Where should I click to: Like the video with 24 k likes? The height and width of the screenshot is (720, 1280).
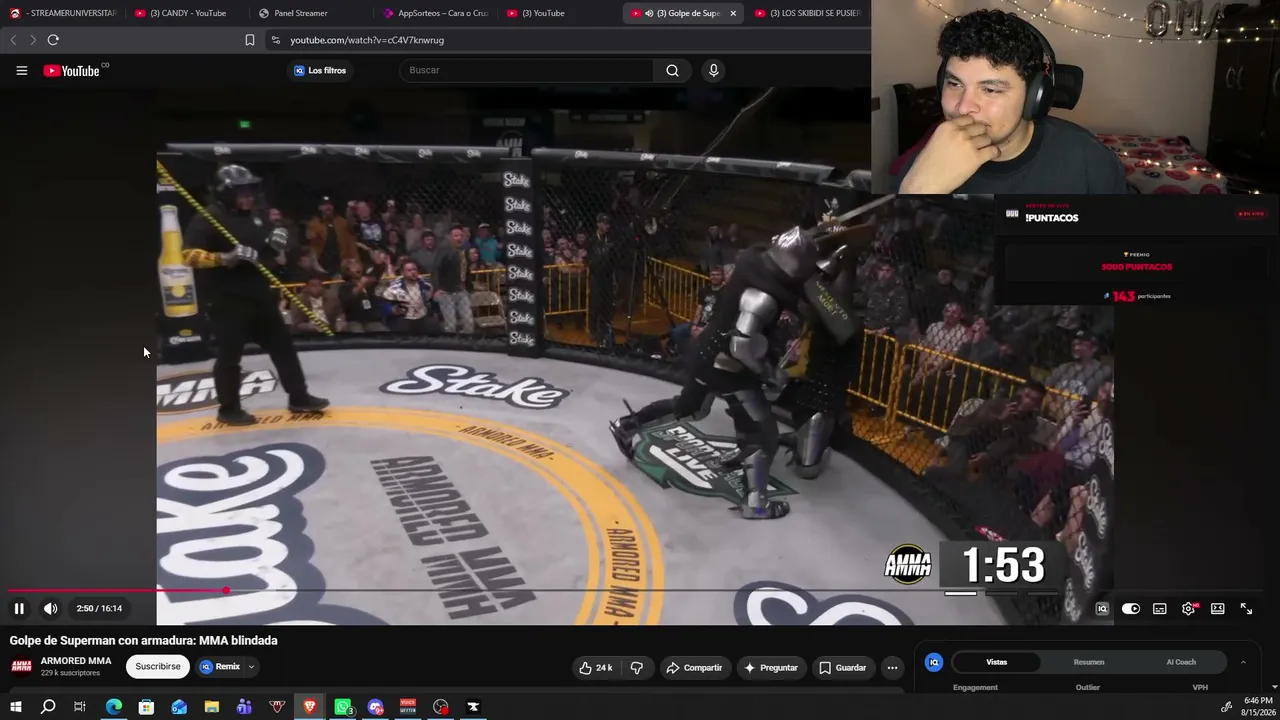[595, 668]
